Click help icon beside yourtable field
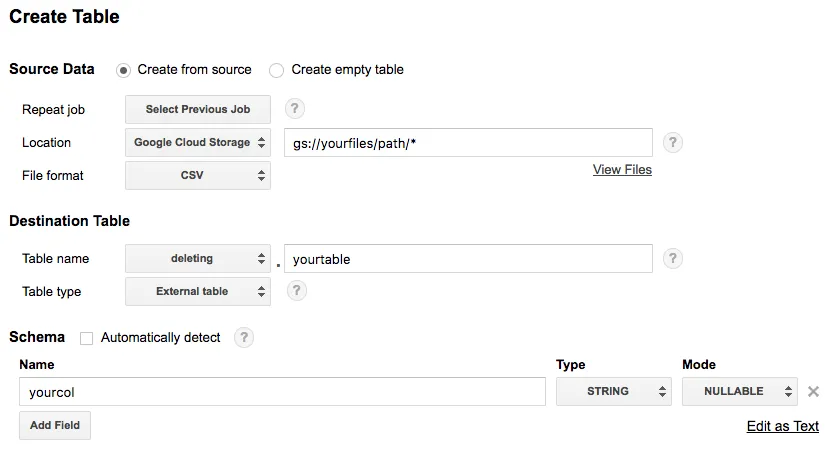Screen dimensions: 837x460 [673, 258]
